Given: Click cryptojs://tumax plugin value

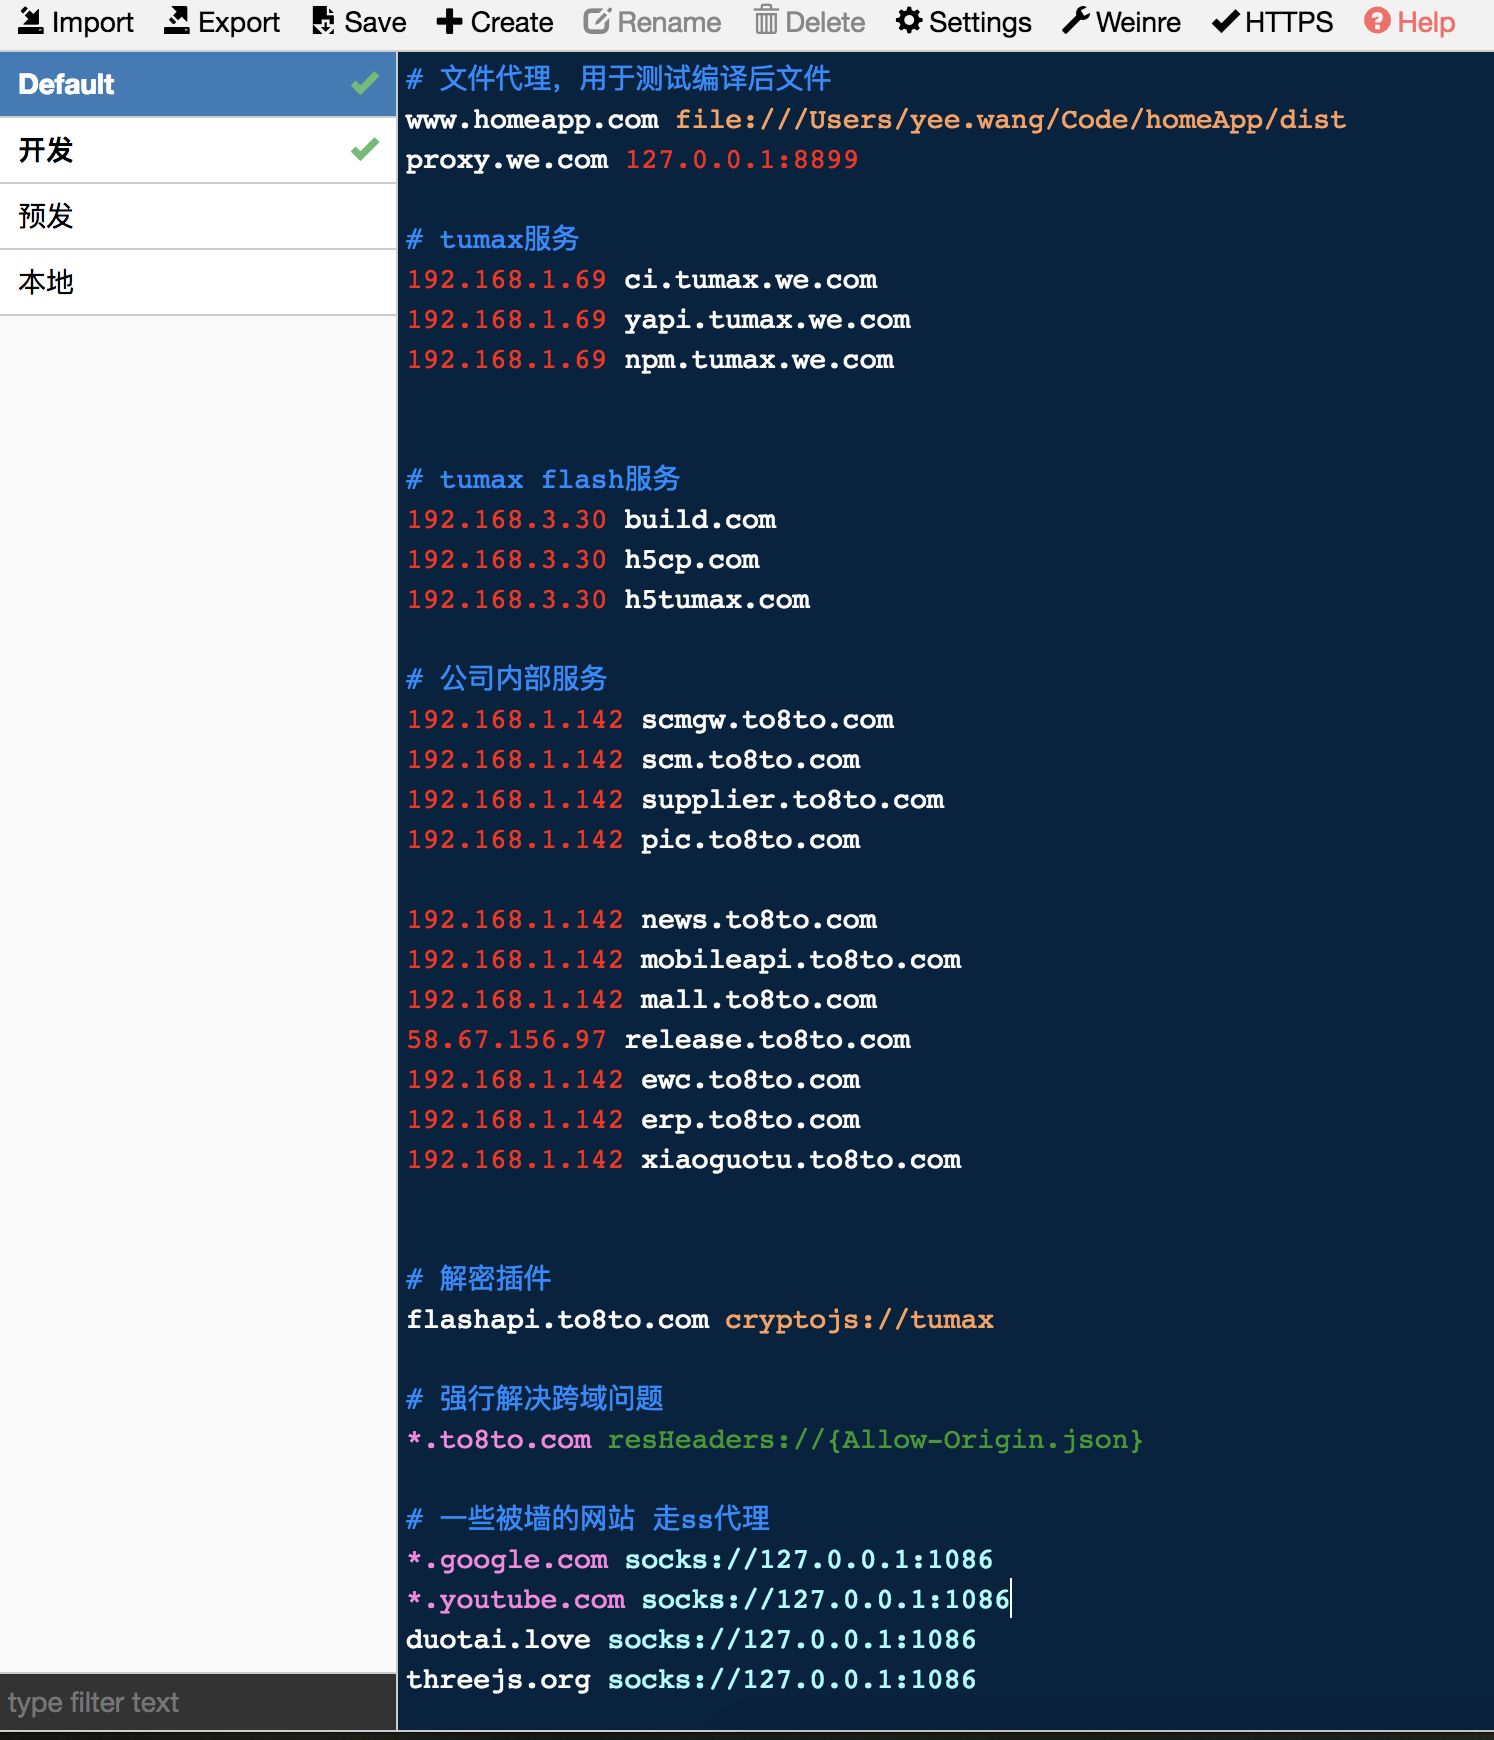Looking at the screenshot, I should click(x=859, y=1319).
